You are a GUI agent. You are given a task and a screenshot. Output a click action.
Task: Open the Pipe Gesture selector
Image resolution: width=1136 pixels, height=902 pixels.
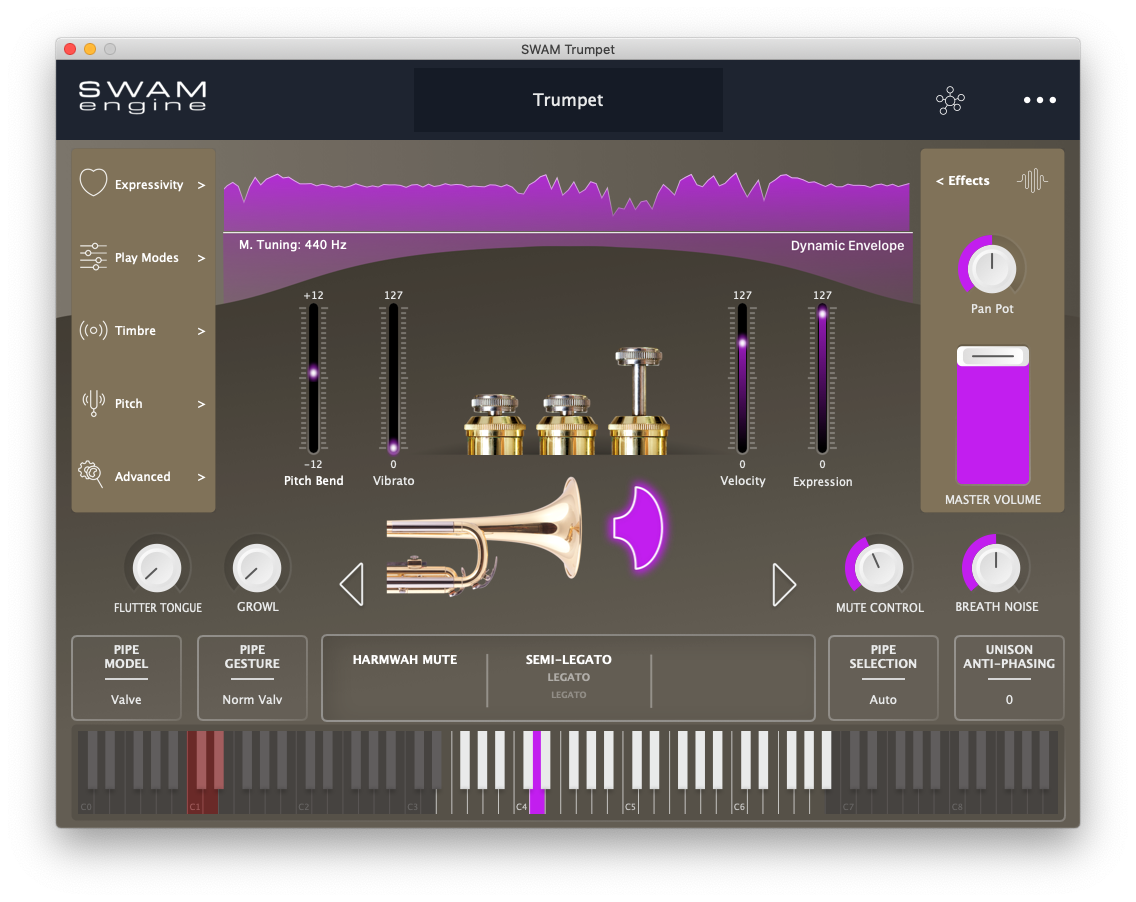(x=252, y=677)
